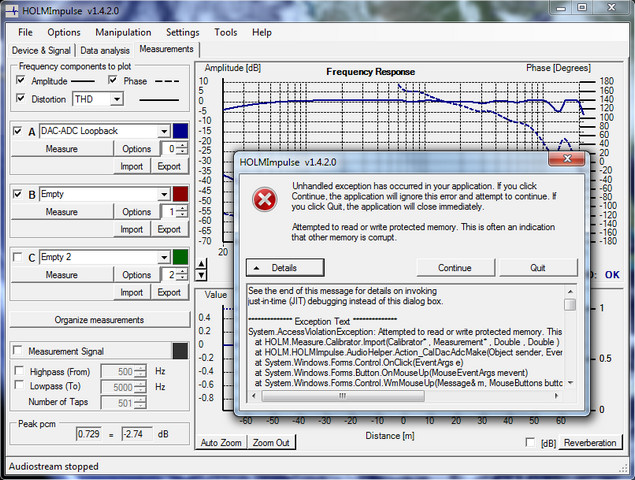Click Export for slot B
Screen dimensions: 635x480
pyautogui.click(x=169, y=229)
